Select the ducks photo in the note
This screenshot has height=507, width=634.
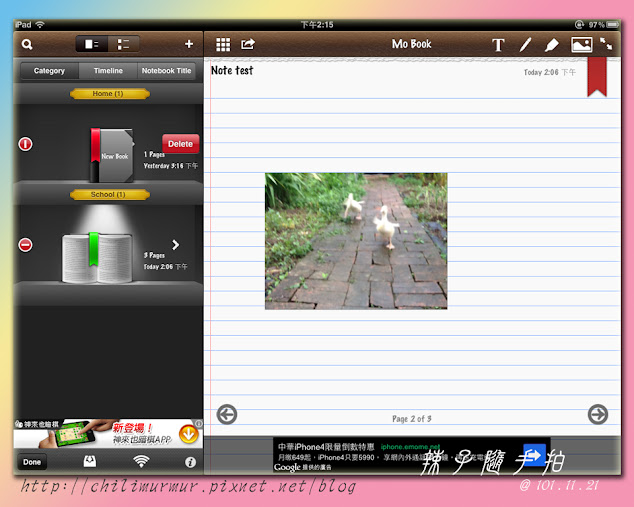click(x=356, y=241)
